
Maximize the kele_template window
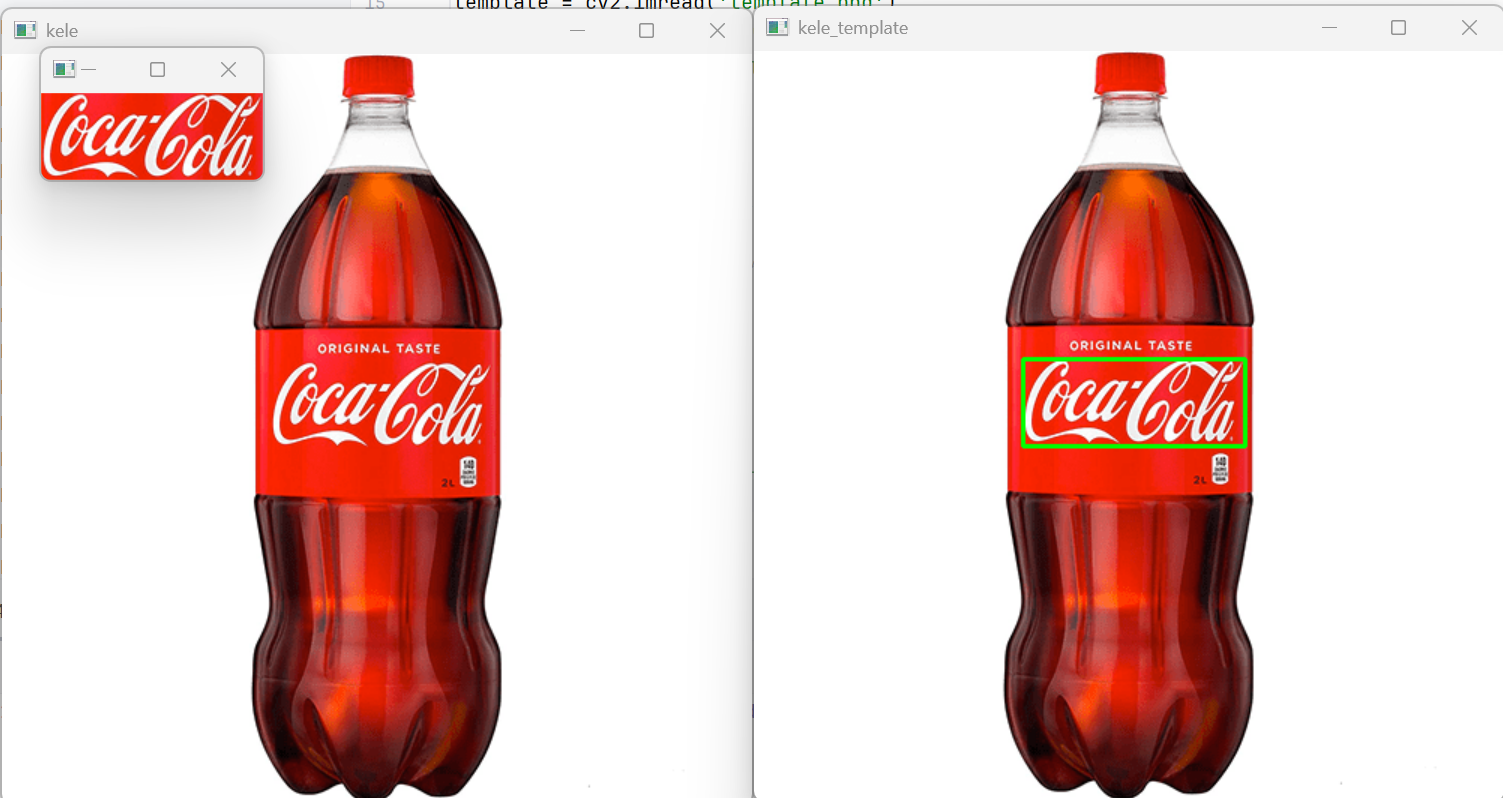click(1398, 28)
